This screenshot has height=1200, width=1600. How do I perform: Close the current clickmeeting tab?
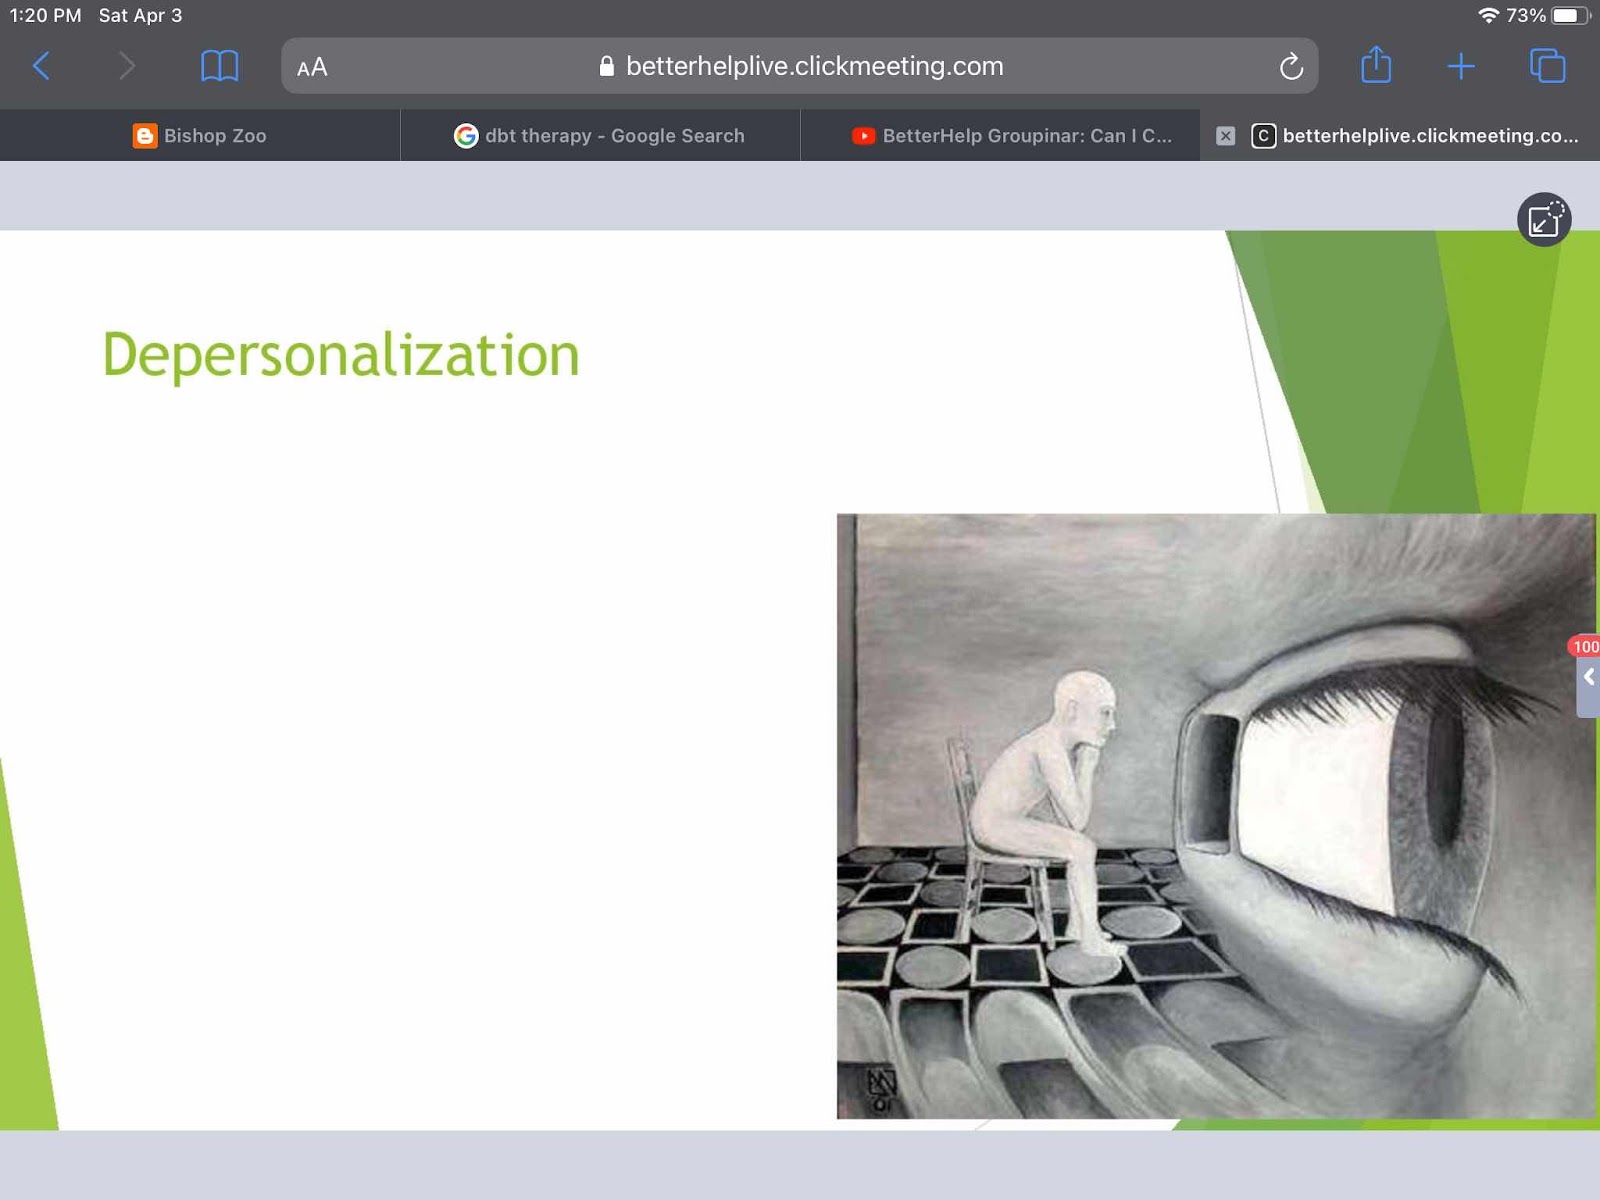[x=1225, y=136]
